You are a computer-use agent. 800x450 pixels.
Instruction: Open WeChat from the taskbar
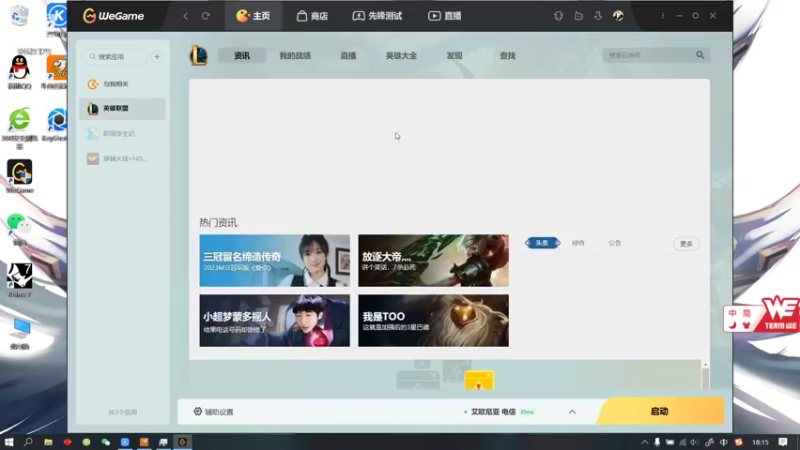click(106, 442)
